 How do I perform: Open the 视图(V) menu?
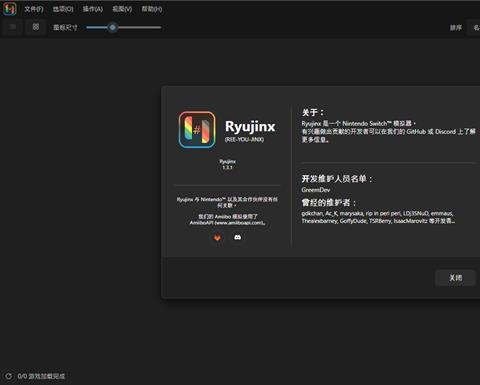tap(122, 9)
